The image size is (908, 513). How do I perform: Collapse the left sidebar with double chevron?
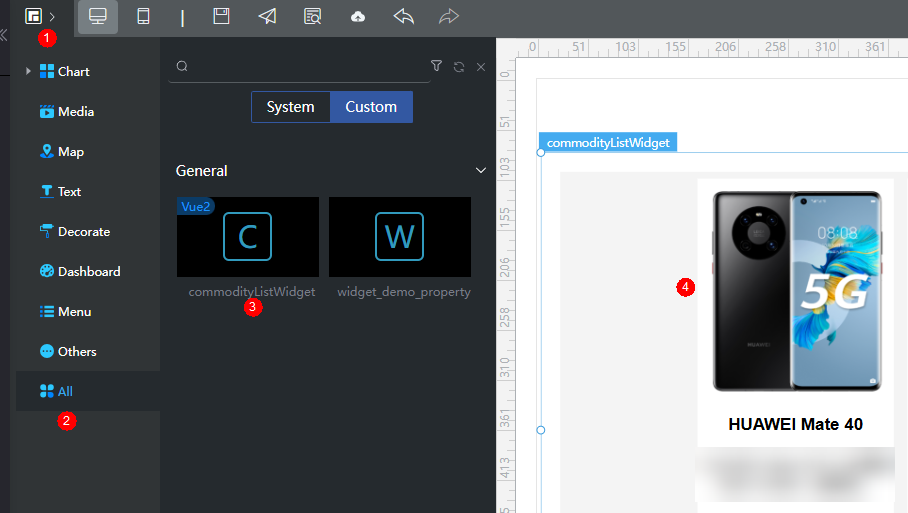pyautogui.click(x=3, y=35)
